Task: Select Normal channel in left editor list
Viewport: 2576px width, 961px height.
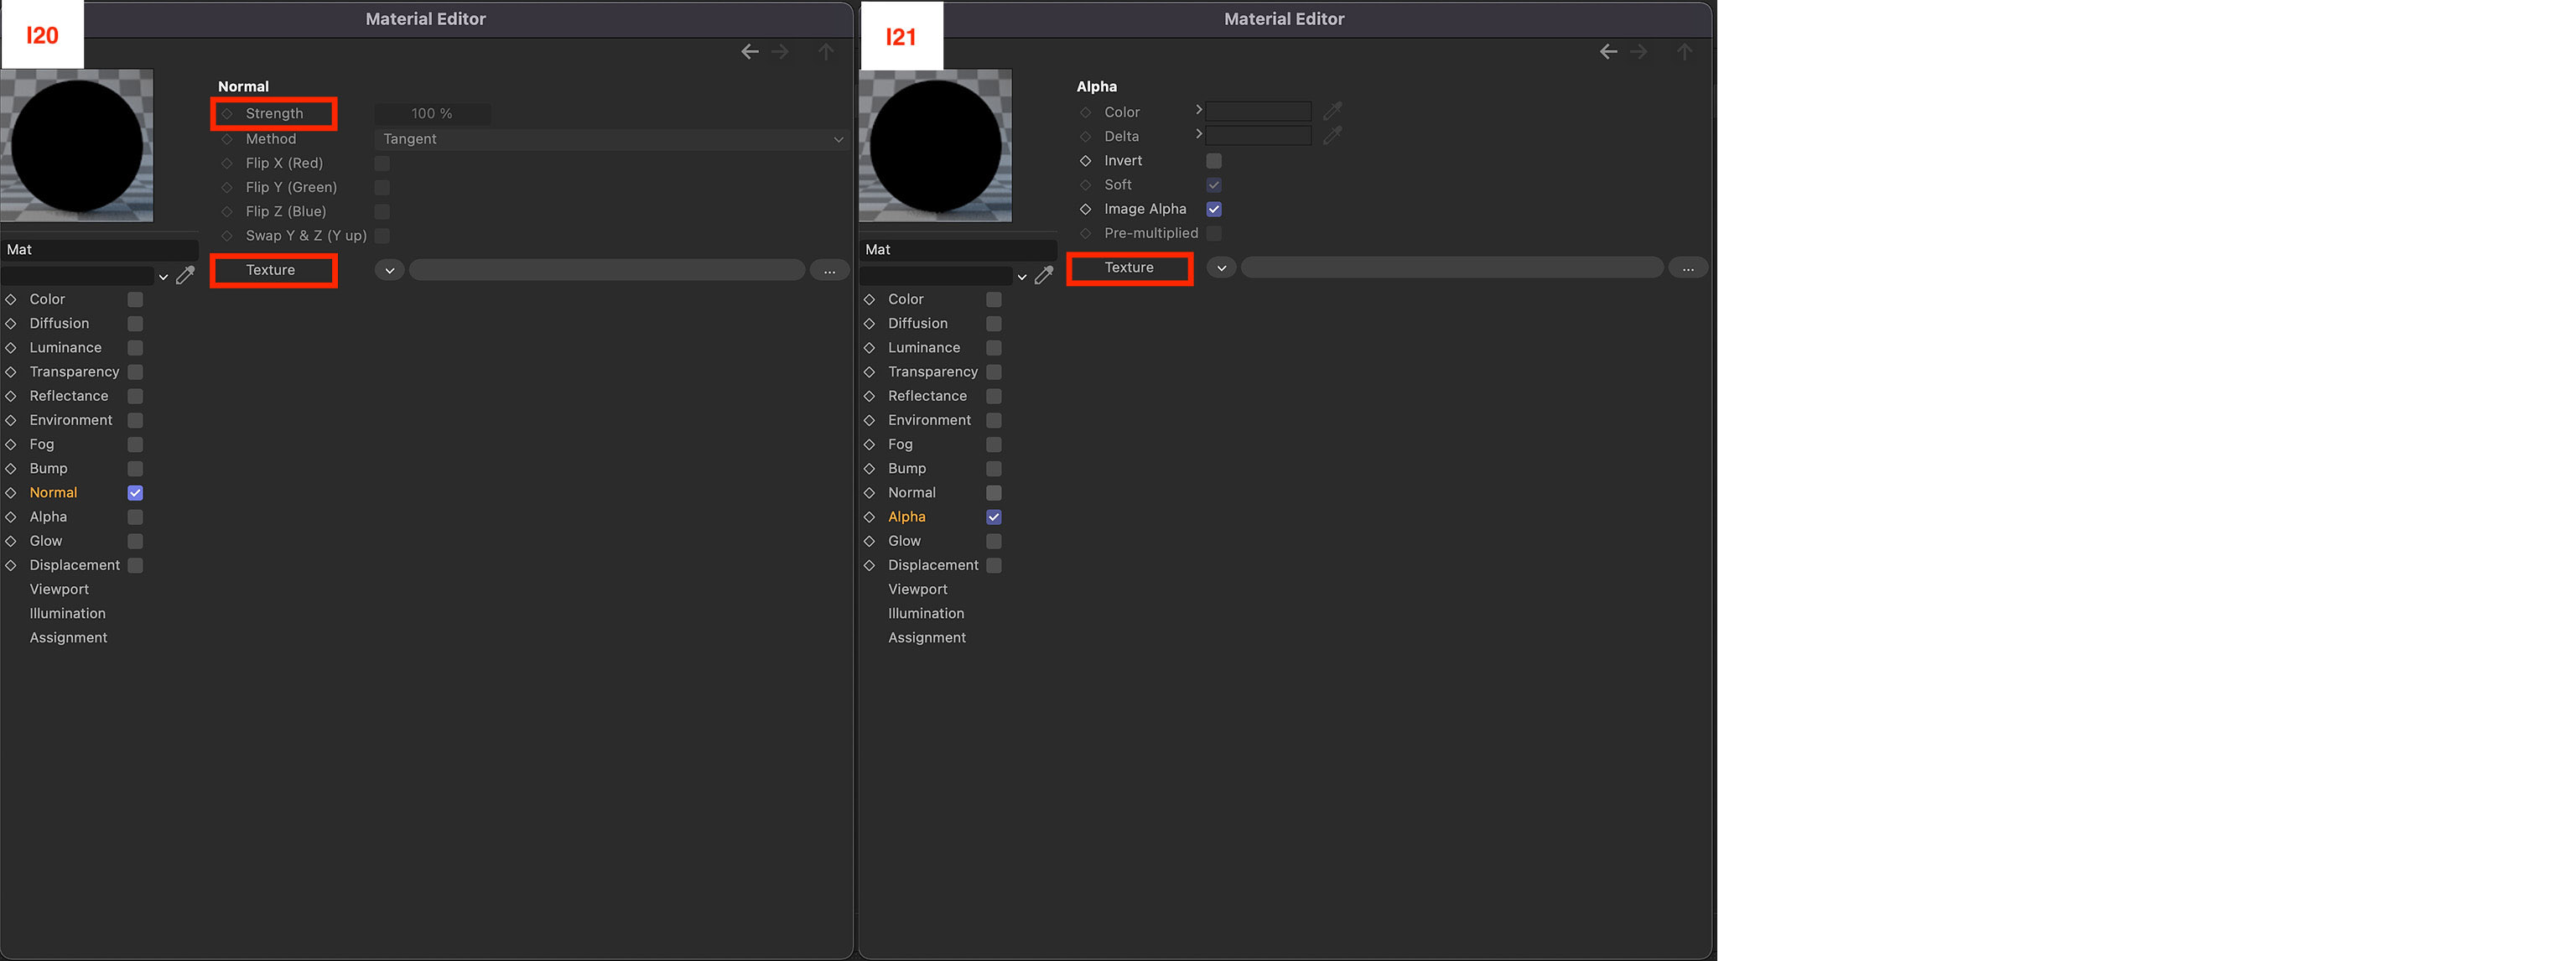Action: coord(53,493)
